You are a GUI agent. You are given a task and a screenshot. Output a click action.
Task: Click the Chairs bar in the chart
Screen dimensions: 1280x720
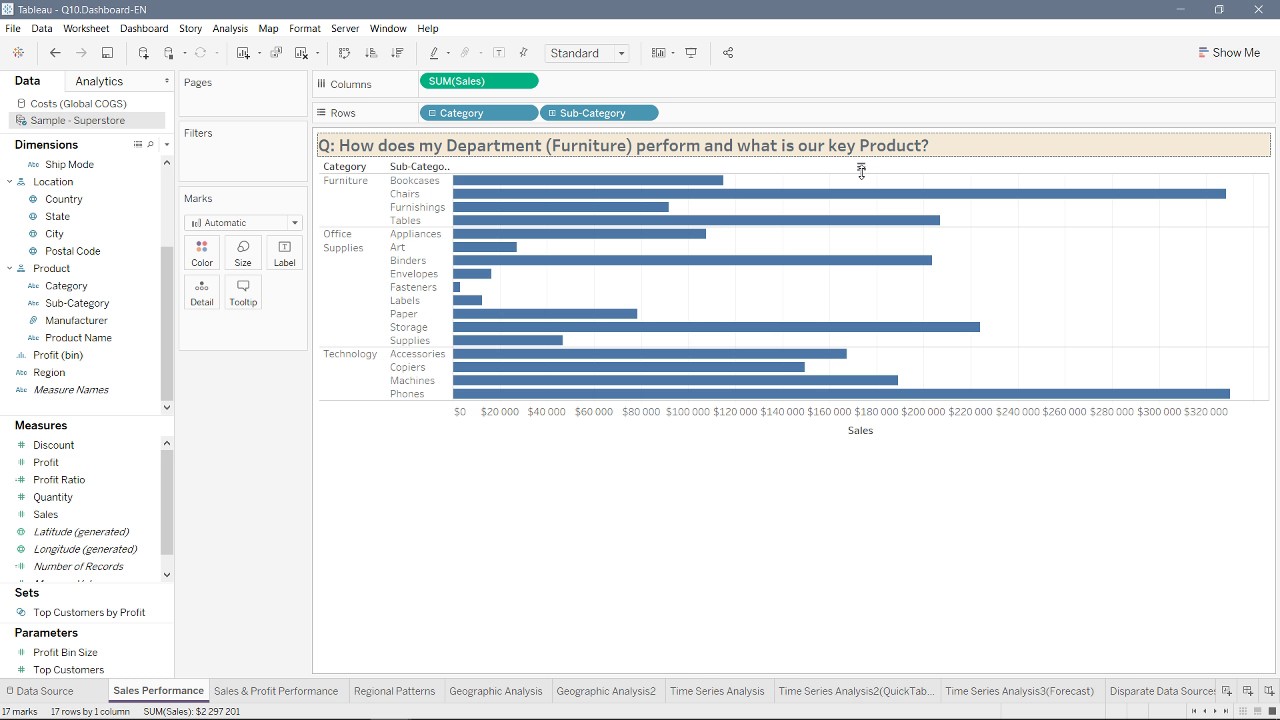tap(839, 194)
